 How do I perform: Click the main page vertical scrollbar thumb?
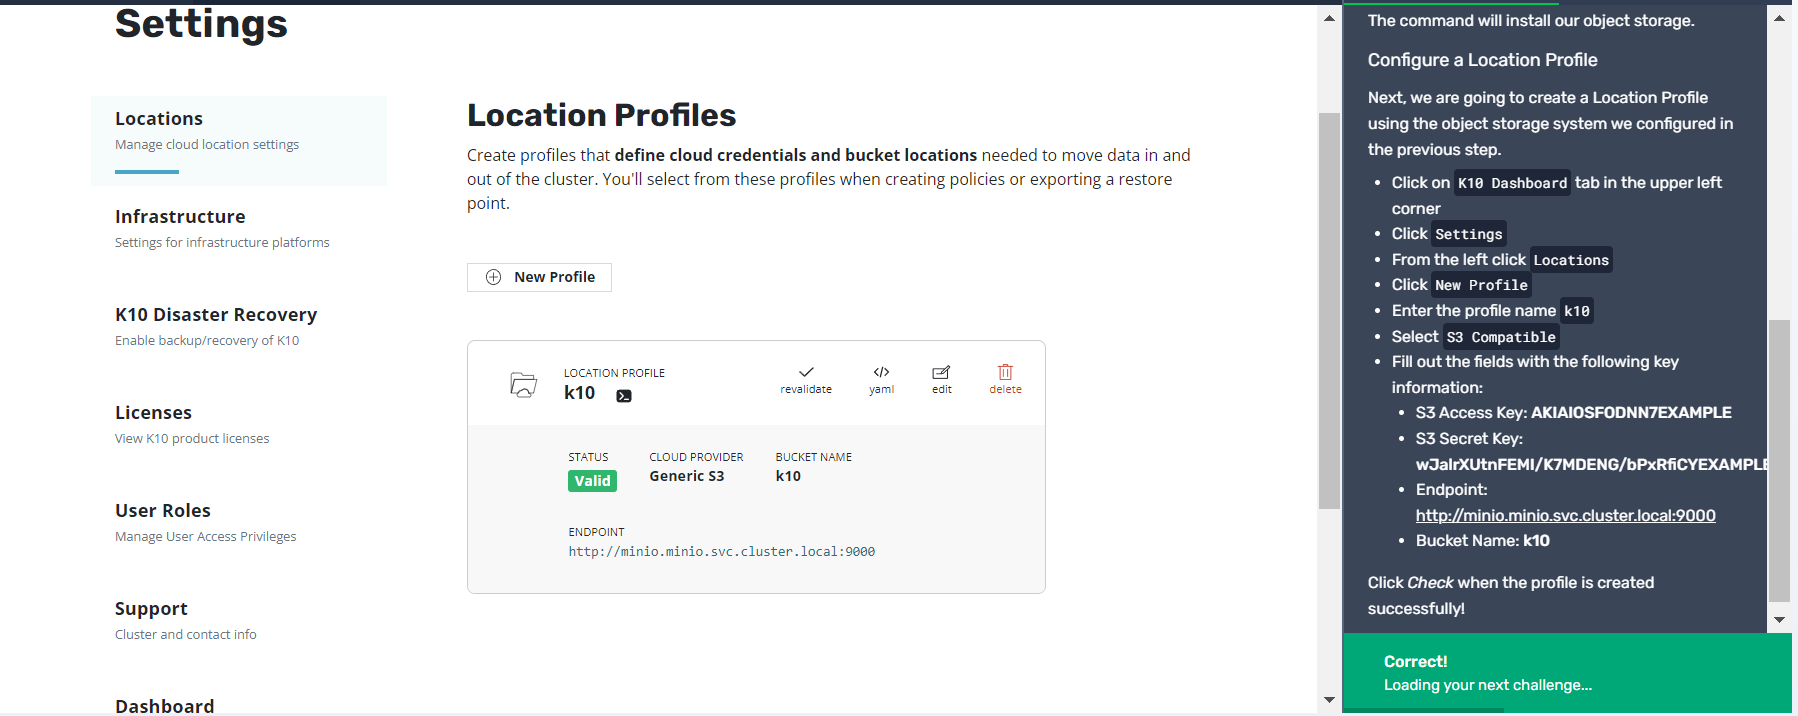coord(1329,311)
